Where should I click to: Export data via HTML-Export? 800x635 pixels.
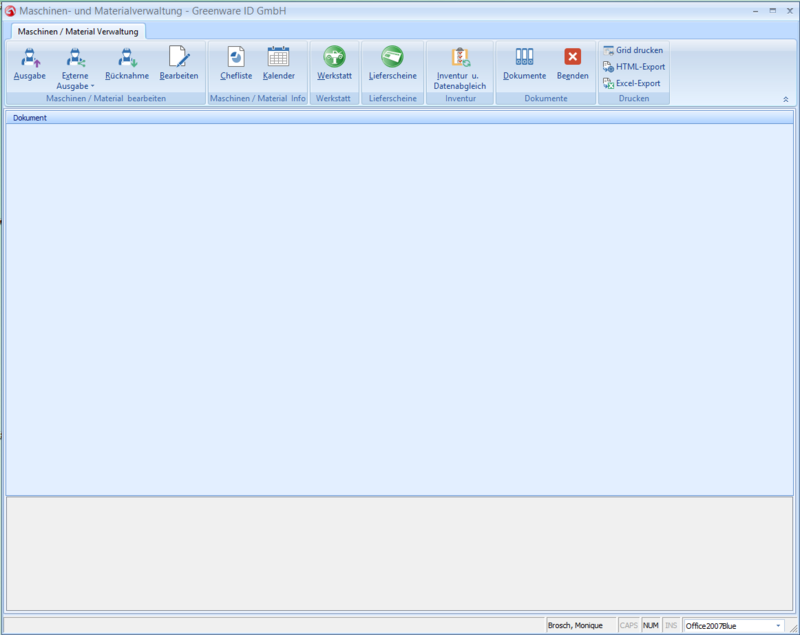tap(634, 67)
